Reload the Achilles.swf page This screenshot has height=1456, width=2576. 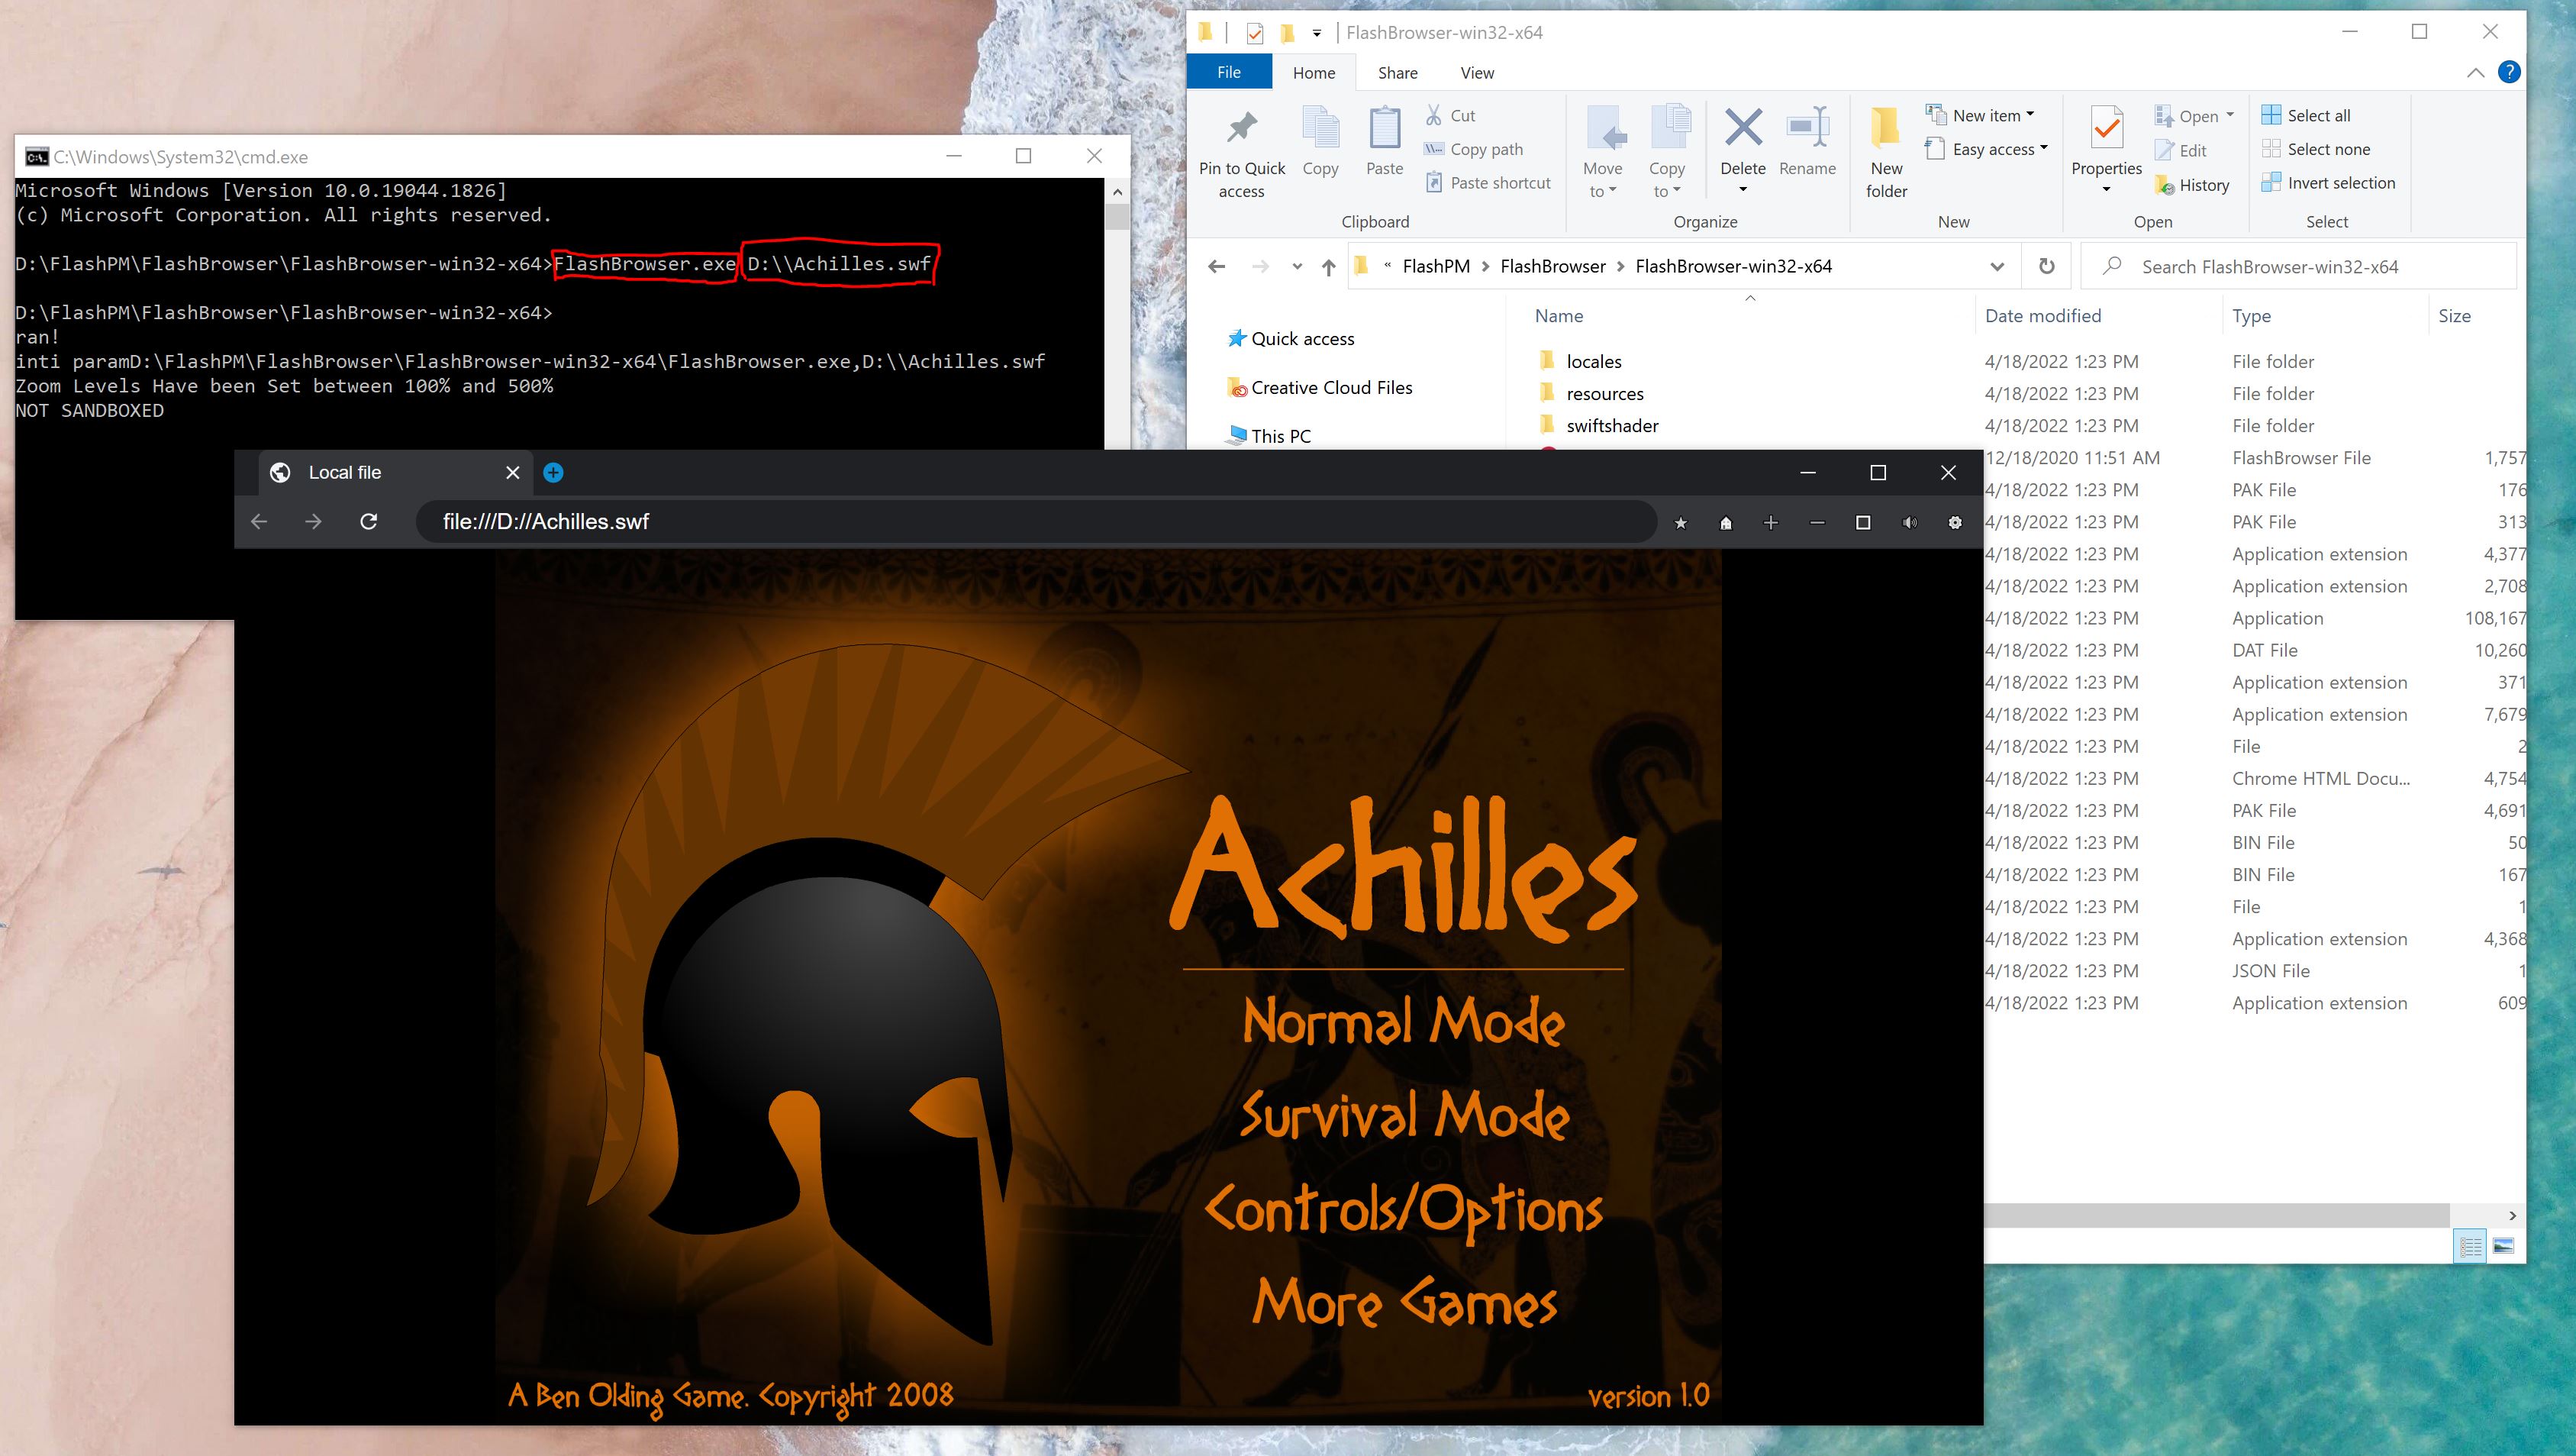pos(368,521)
